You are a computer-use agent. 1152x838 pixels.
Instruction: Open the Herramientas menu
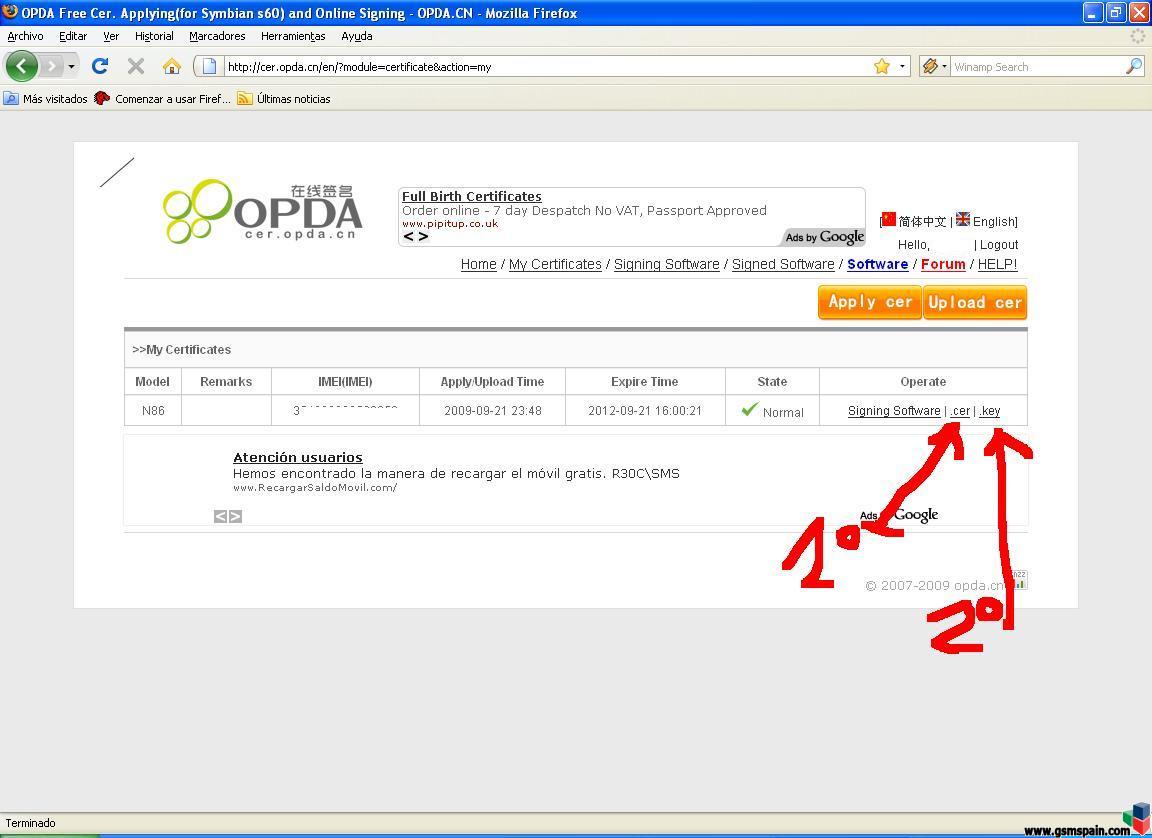[293, 36]
